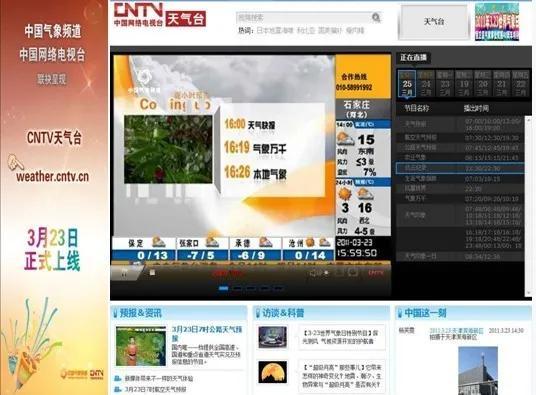The width and height of the screenshot is (536, 395).
Task: Pause the live video player
Action: pos(125,273)
